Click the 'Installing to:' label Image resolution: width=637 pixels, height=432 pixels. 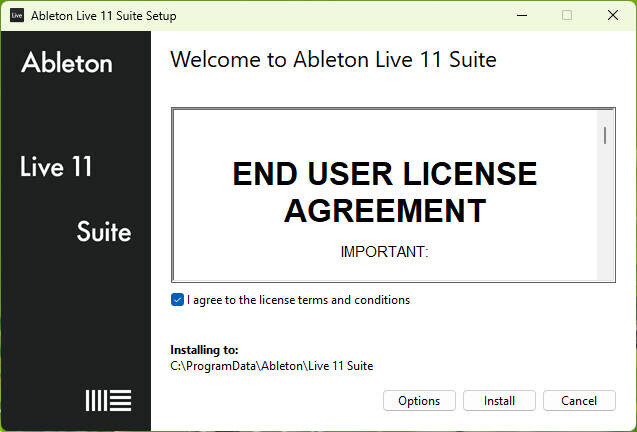[204, 350]
